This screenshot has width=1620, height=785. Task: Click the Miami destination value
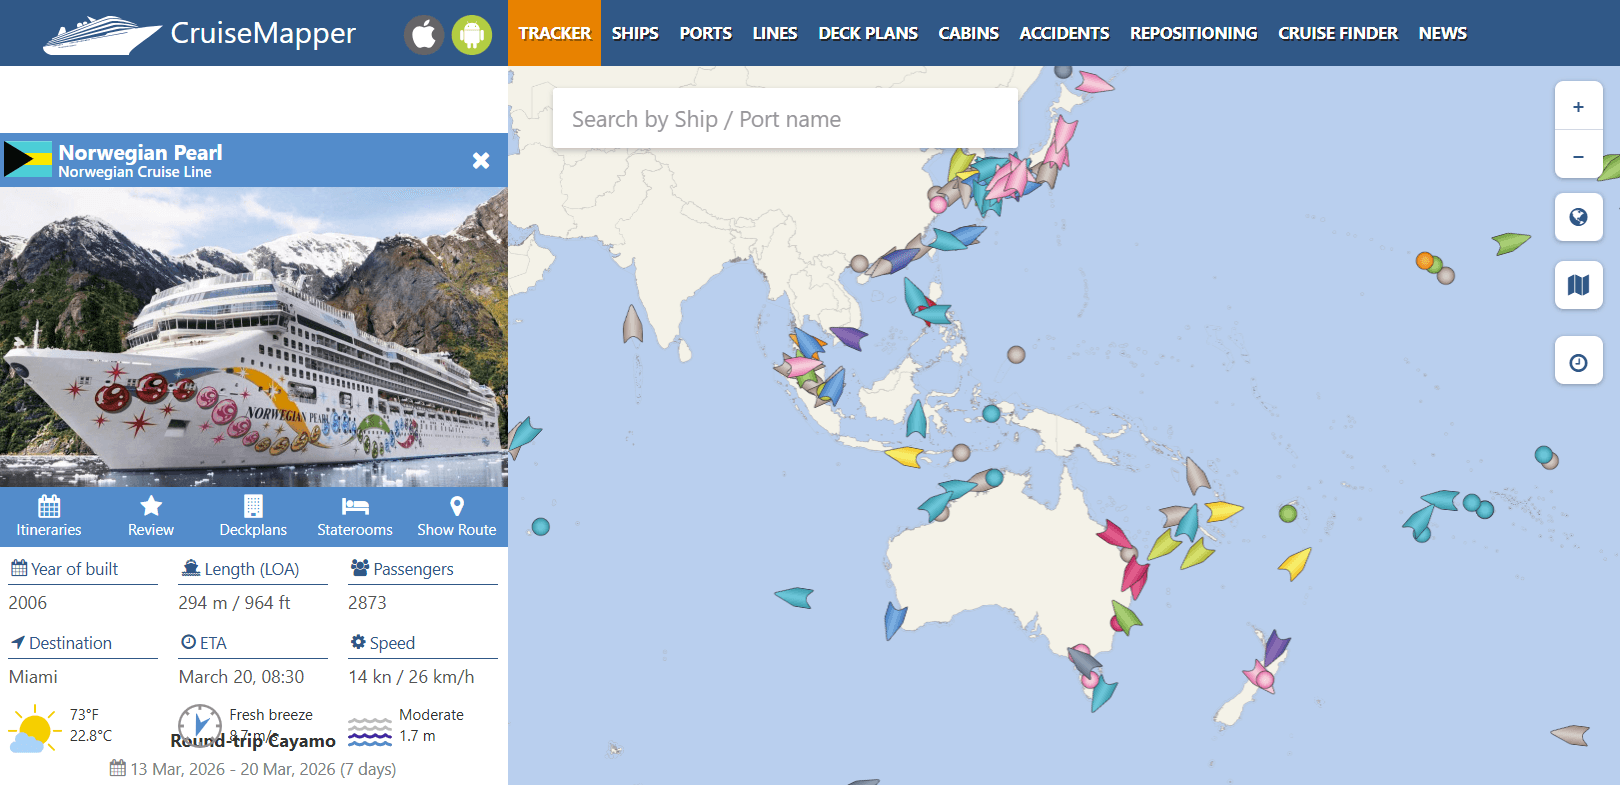pos(33,677)
